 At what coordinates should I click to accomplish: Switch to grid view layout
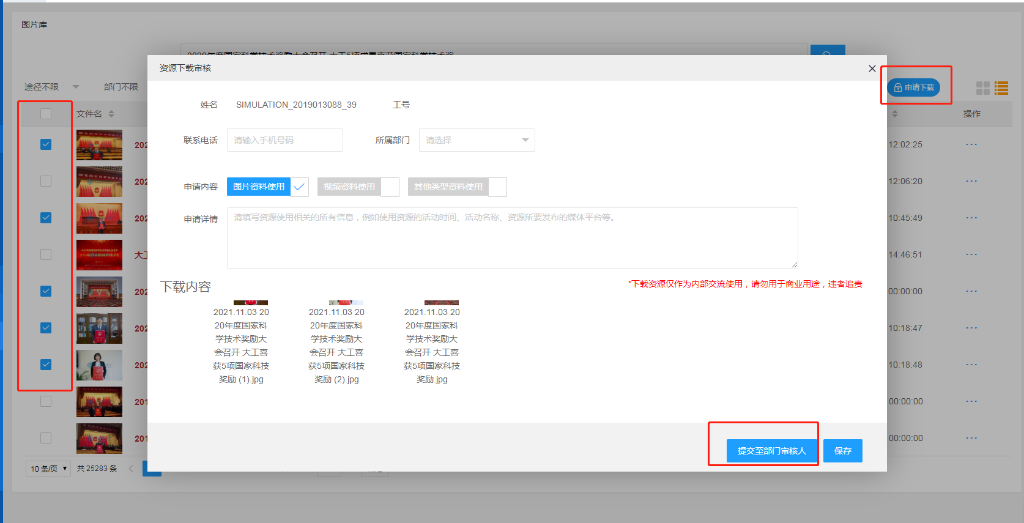point(983,88)
